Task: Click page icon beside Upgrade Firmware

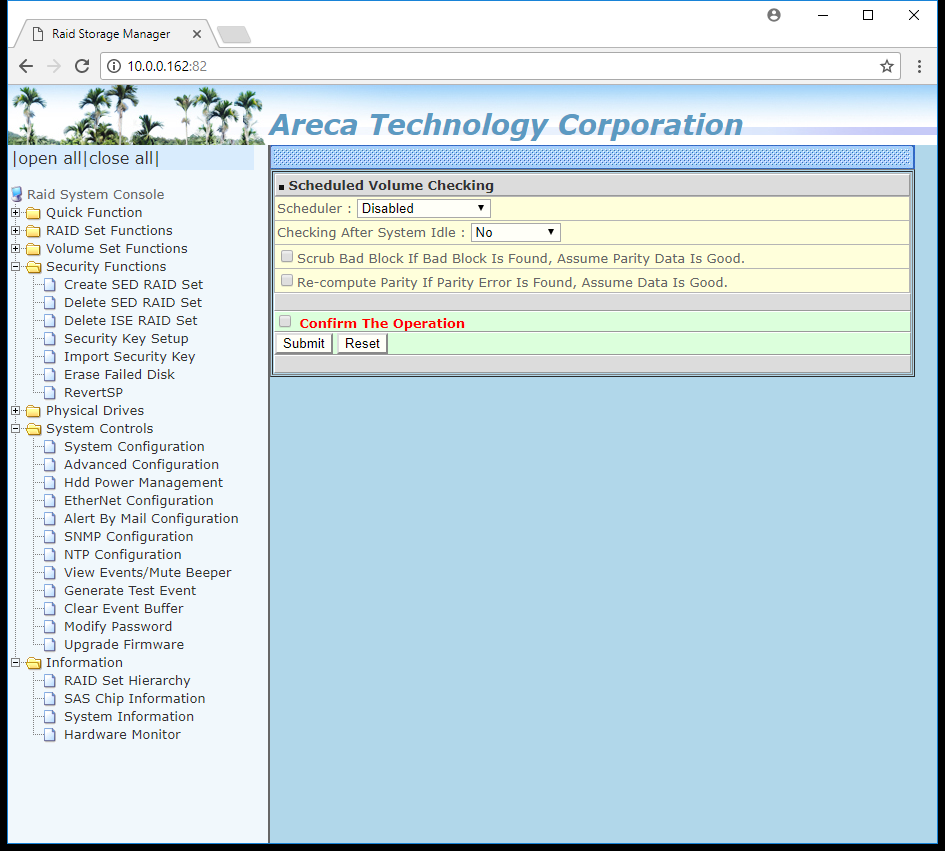Action: pos(50,644)
